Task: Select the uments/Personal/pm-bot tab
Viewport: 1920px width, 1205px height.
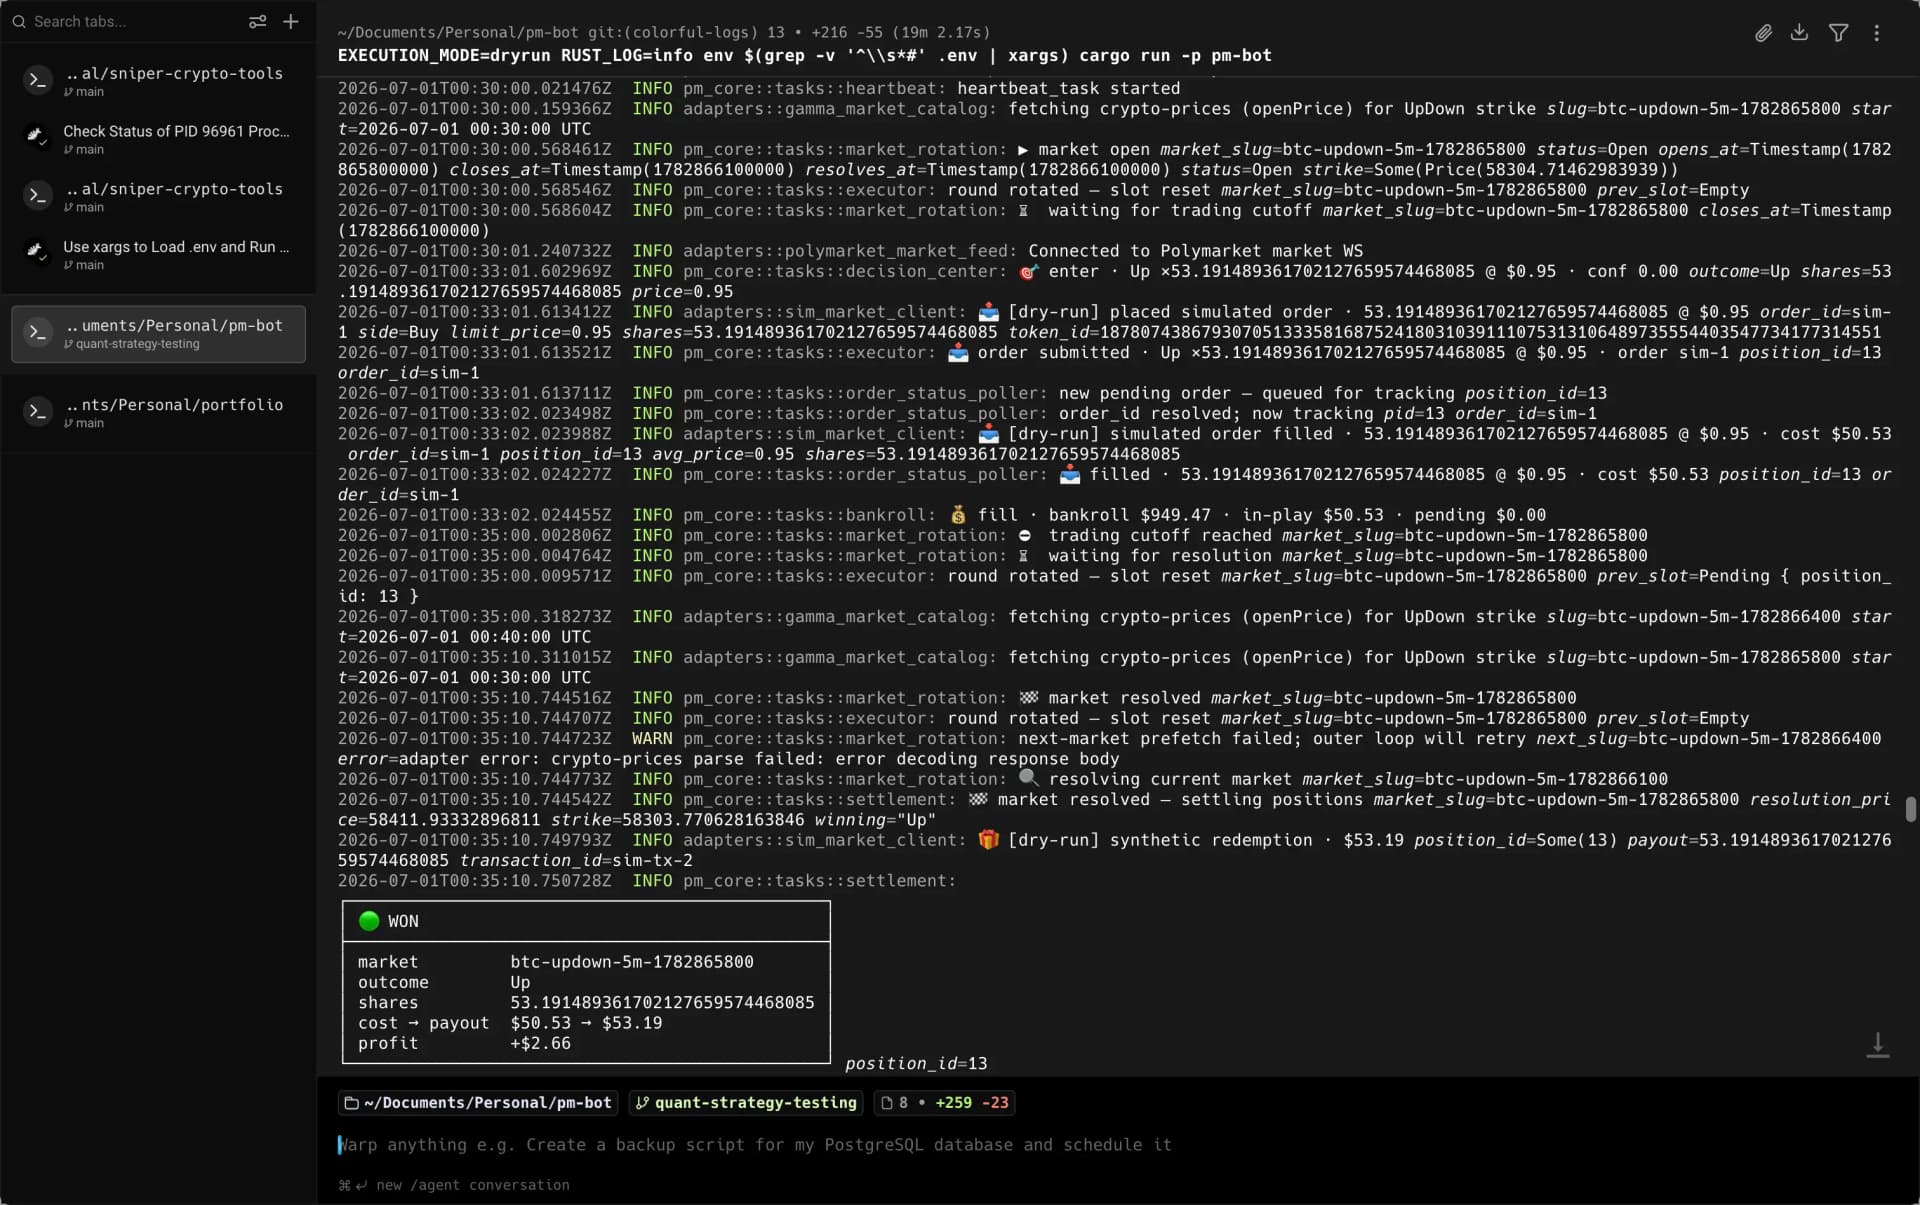Action: (x=158, y=334)
